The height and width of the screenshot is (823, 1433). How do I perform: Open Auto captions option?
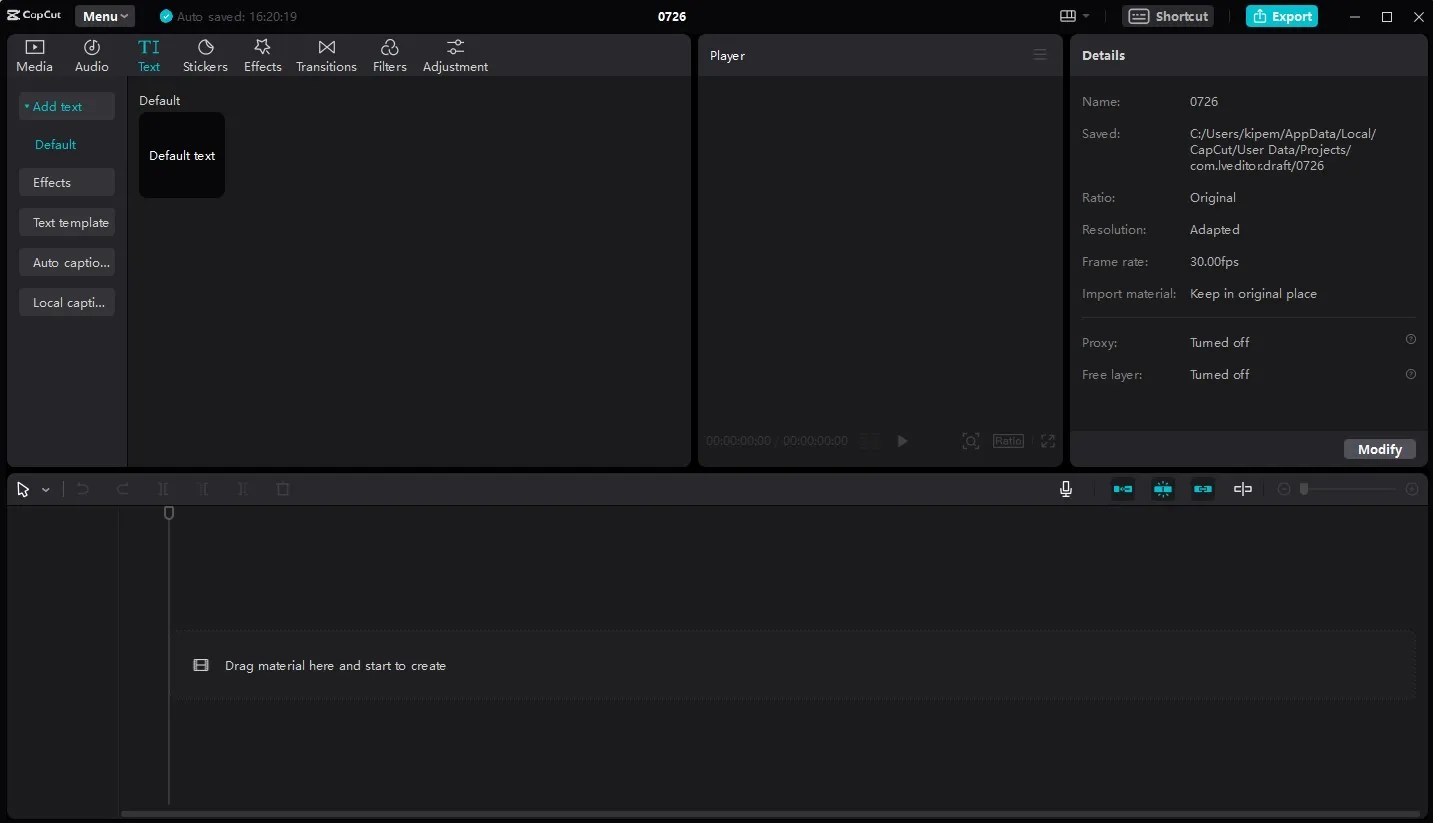click(66, 262)
